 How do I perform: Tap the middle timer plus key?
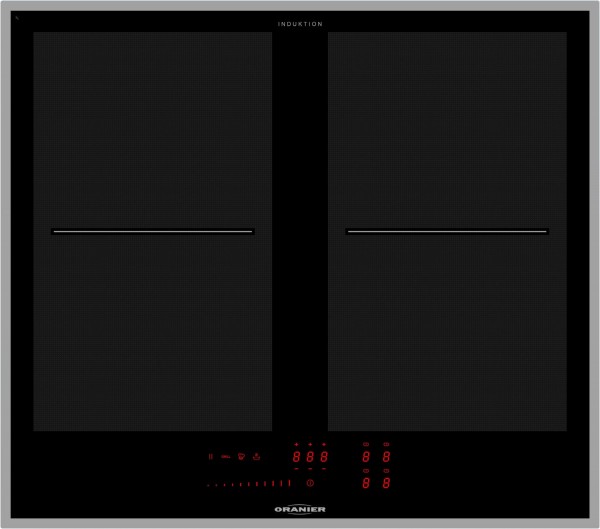(310, 444)
